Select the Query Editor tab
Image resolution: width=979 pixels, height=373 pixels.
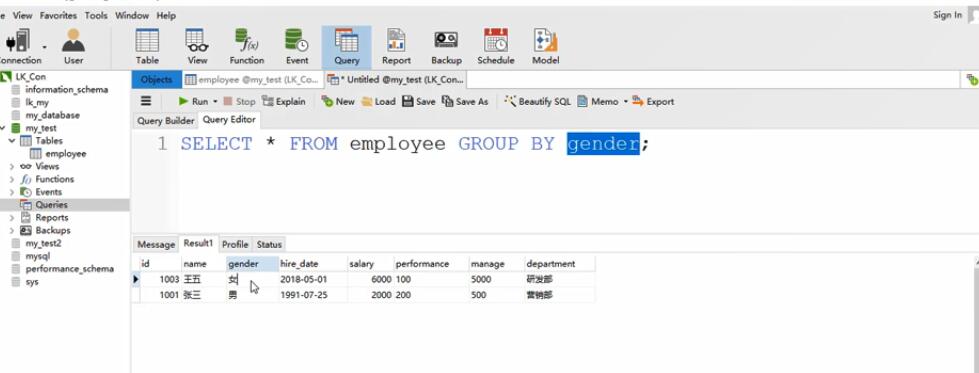coord(229,119)
